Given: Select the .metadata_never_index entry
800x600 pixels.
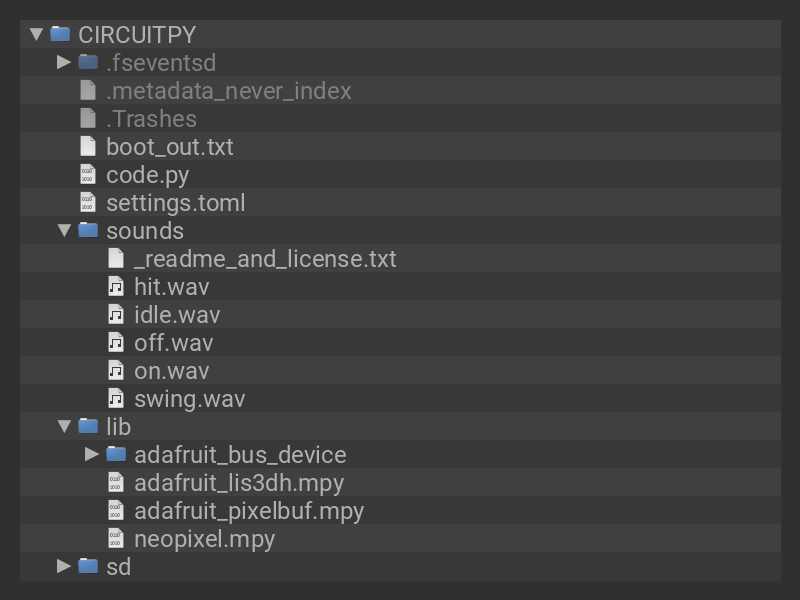Looking at the screenshot, I should click(229, 90).
